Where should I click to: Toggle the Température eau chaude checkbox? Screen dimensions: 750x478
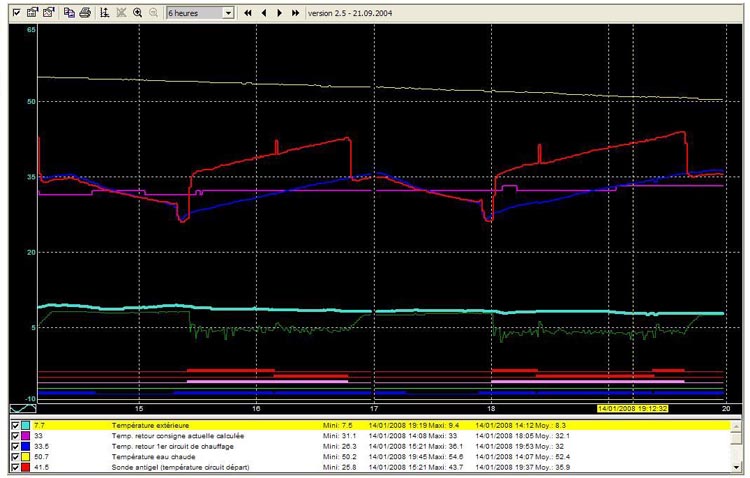click(14, 456)
